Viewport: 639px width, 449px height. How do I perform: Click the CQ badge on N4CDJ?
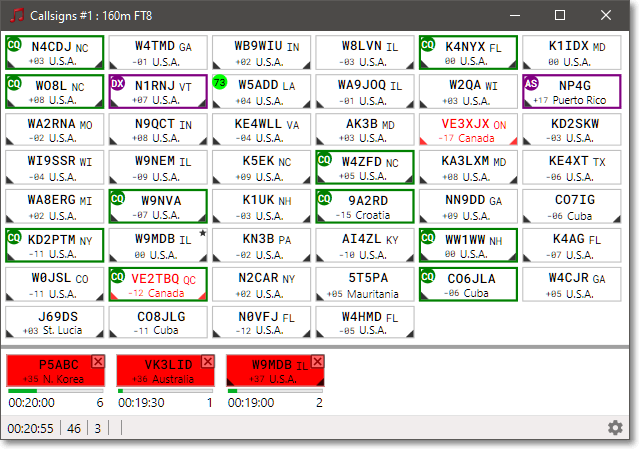coord(14,44)
